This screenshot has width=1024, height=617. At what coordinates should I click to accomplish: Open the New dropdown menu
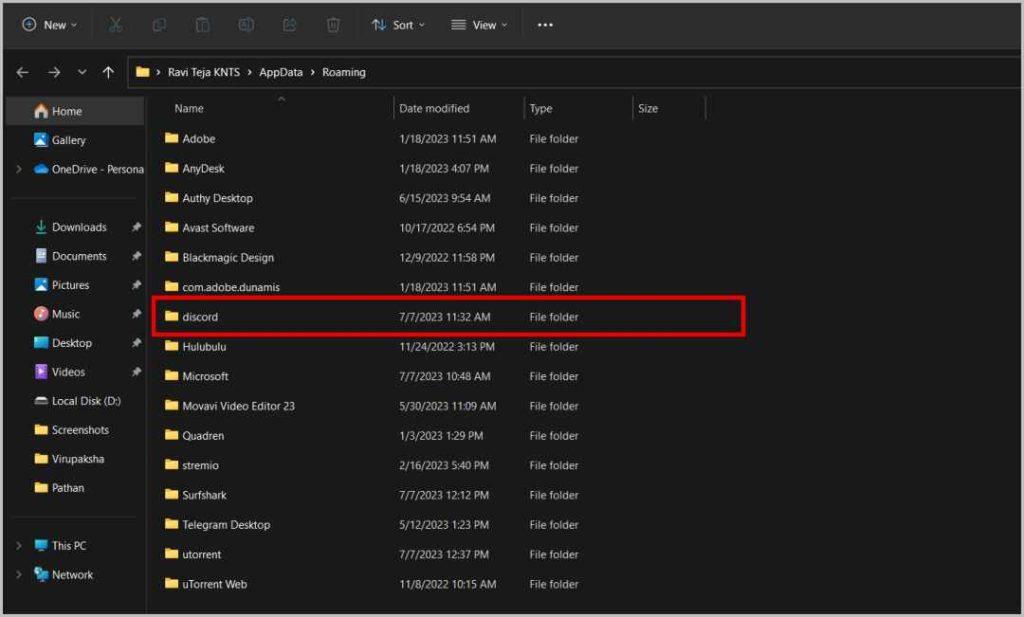coord(50,25)
